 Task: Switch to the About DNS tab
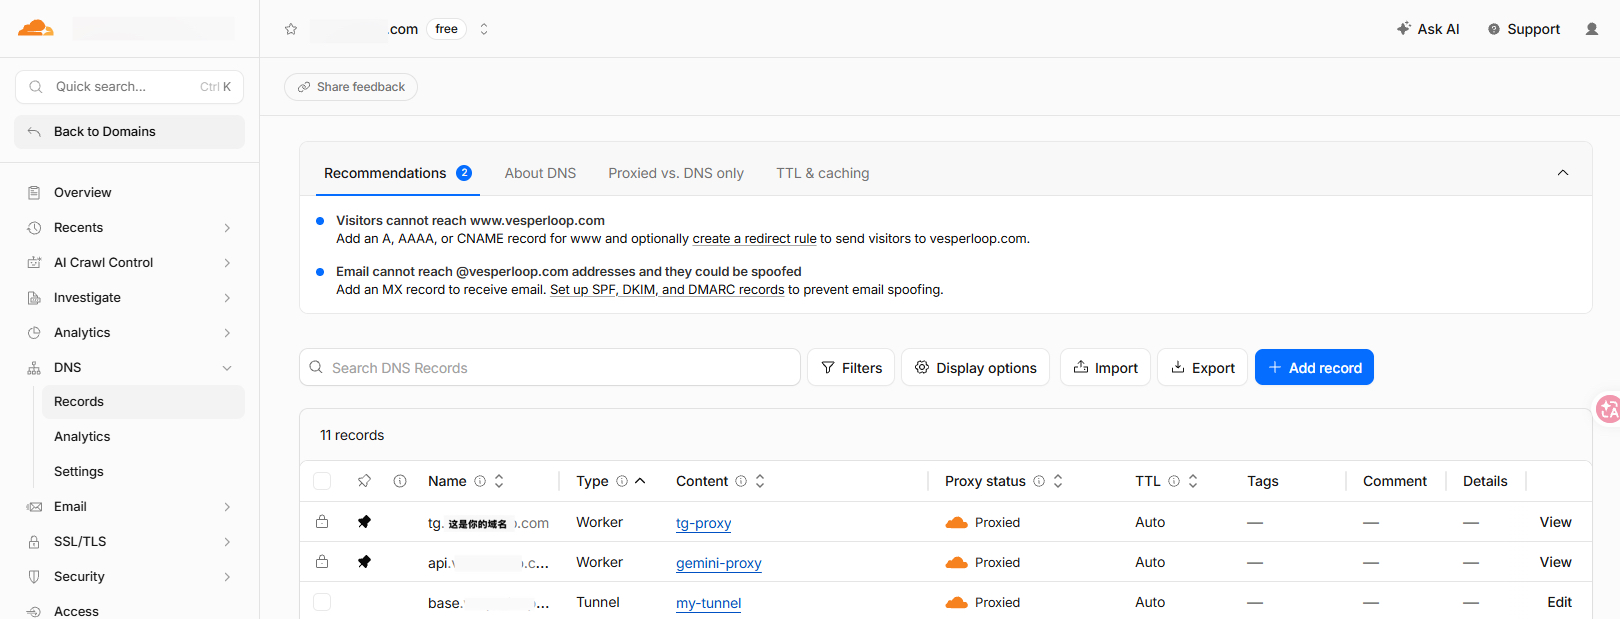click(540, 173)
